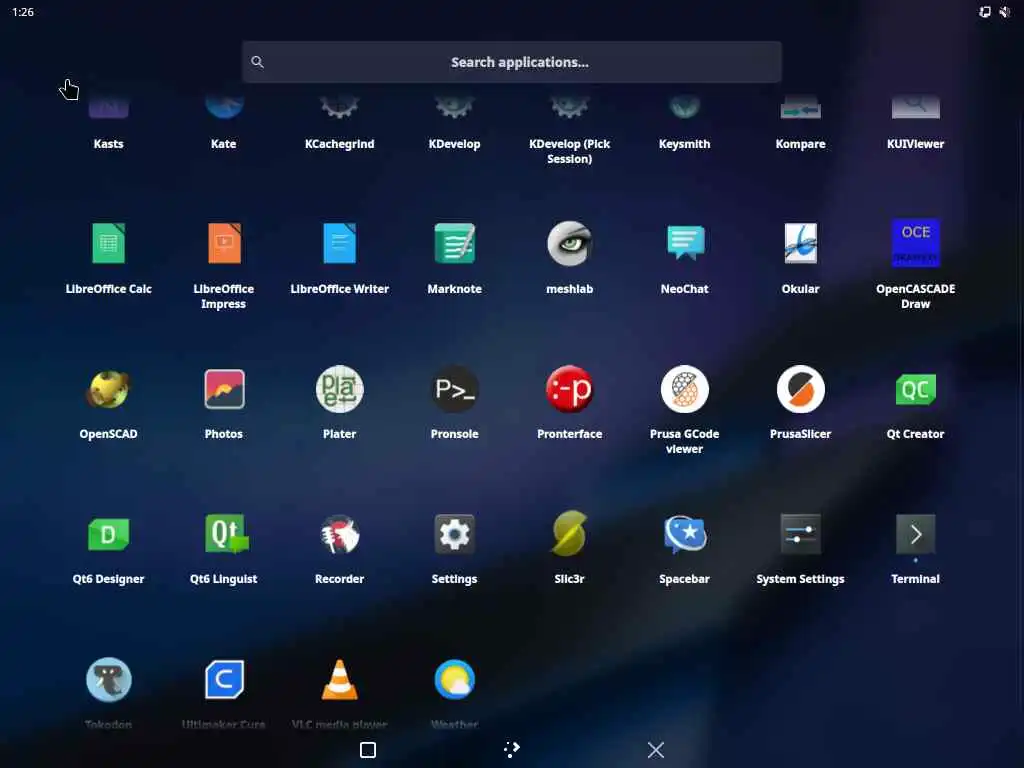The image size is (1024, 768).
Task: Open the Terminal app
Action: pos(916,549)
